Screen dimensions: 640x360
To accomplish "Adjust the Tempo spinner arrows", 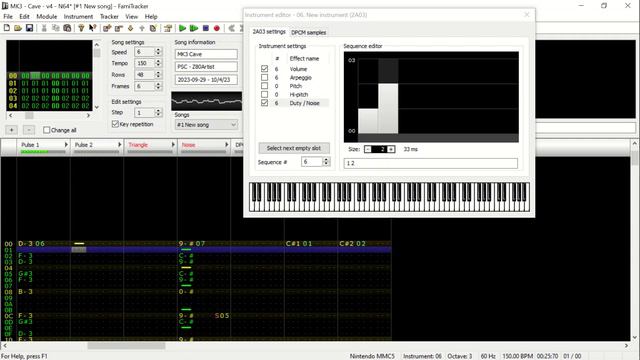I will [158, 63].
